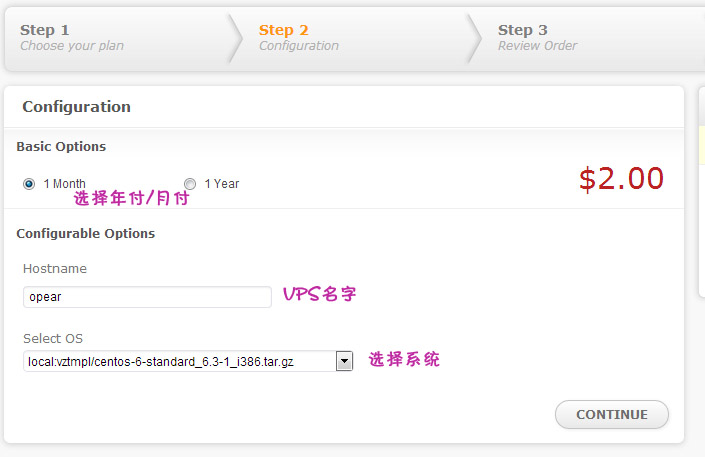
Task: Click the pink "选择系统" annotation text
Action: [404, 360]
